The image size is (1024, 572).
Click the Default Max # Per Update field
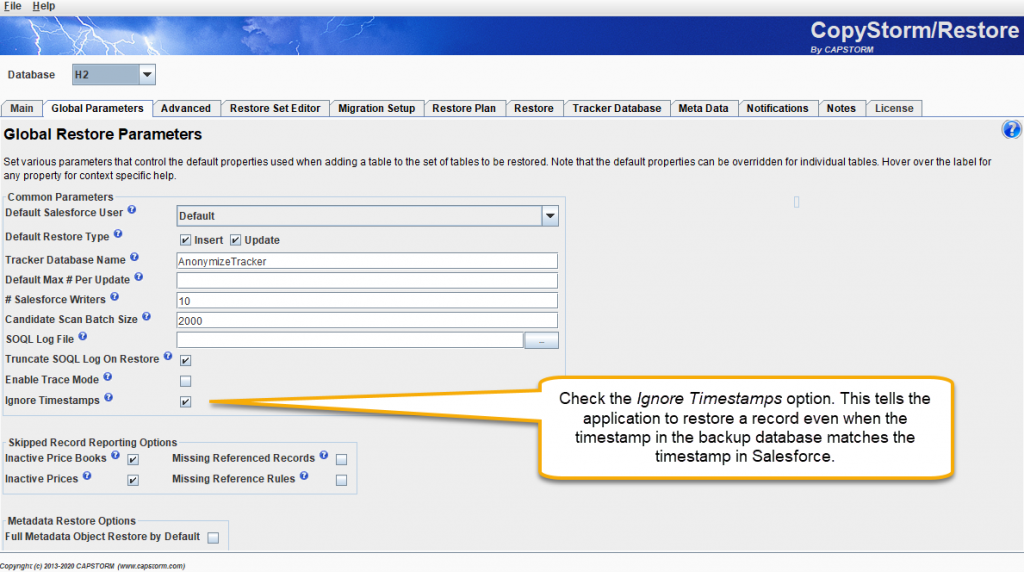pyautogui.click(x=367, y=281)
